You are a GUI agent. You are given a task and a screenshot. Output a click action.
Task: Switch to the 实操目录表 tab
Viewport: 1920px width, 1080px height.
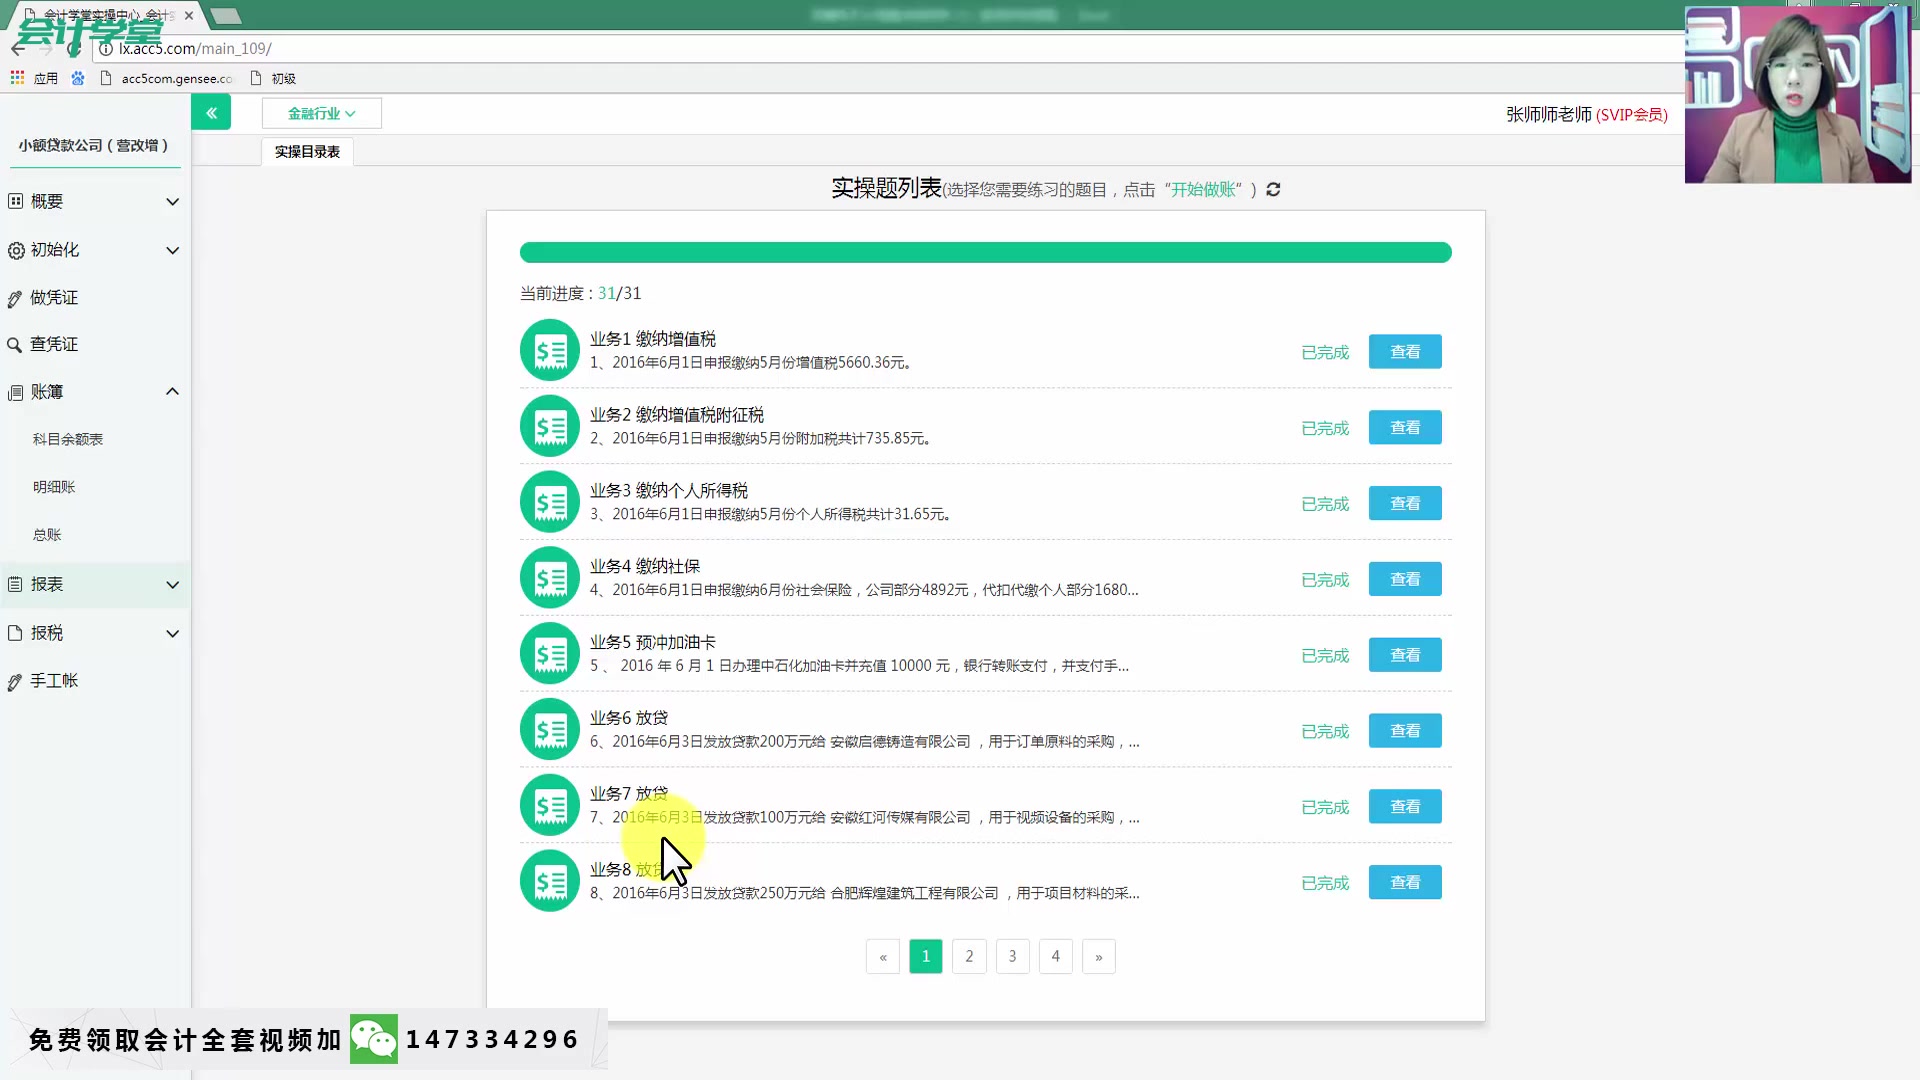click(307, 151)
